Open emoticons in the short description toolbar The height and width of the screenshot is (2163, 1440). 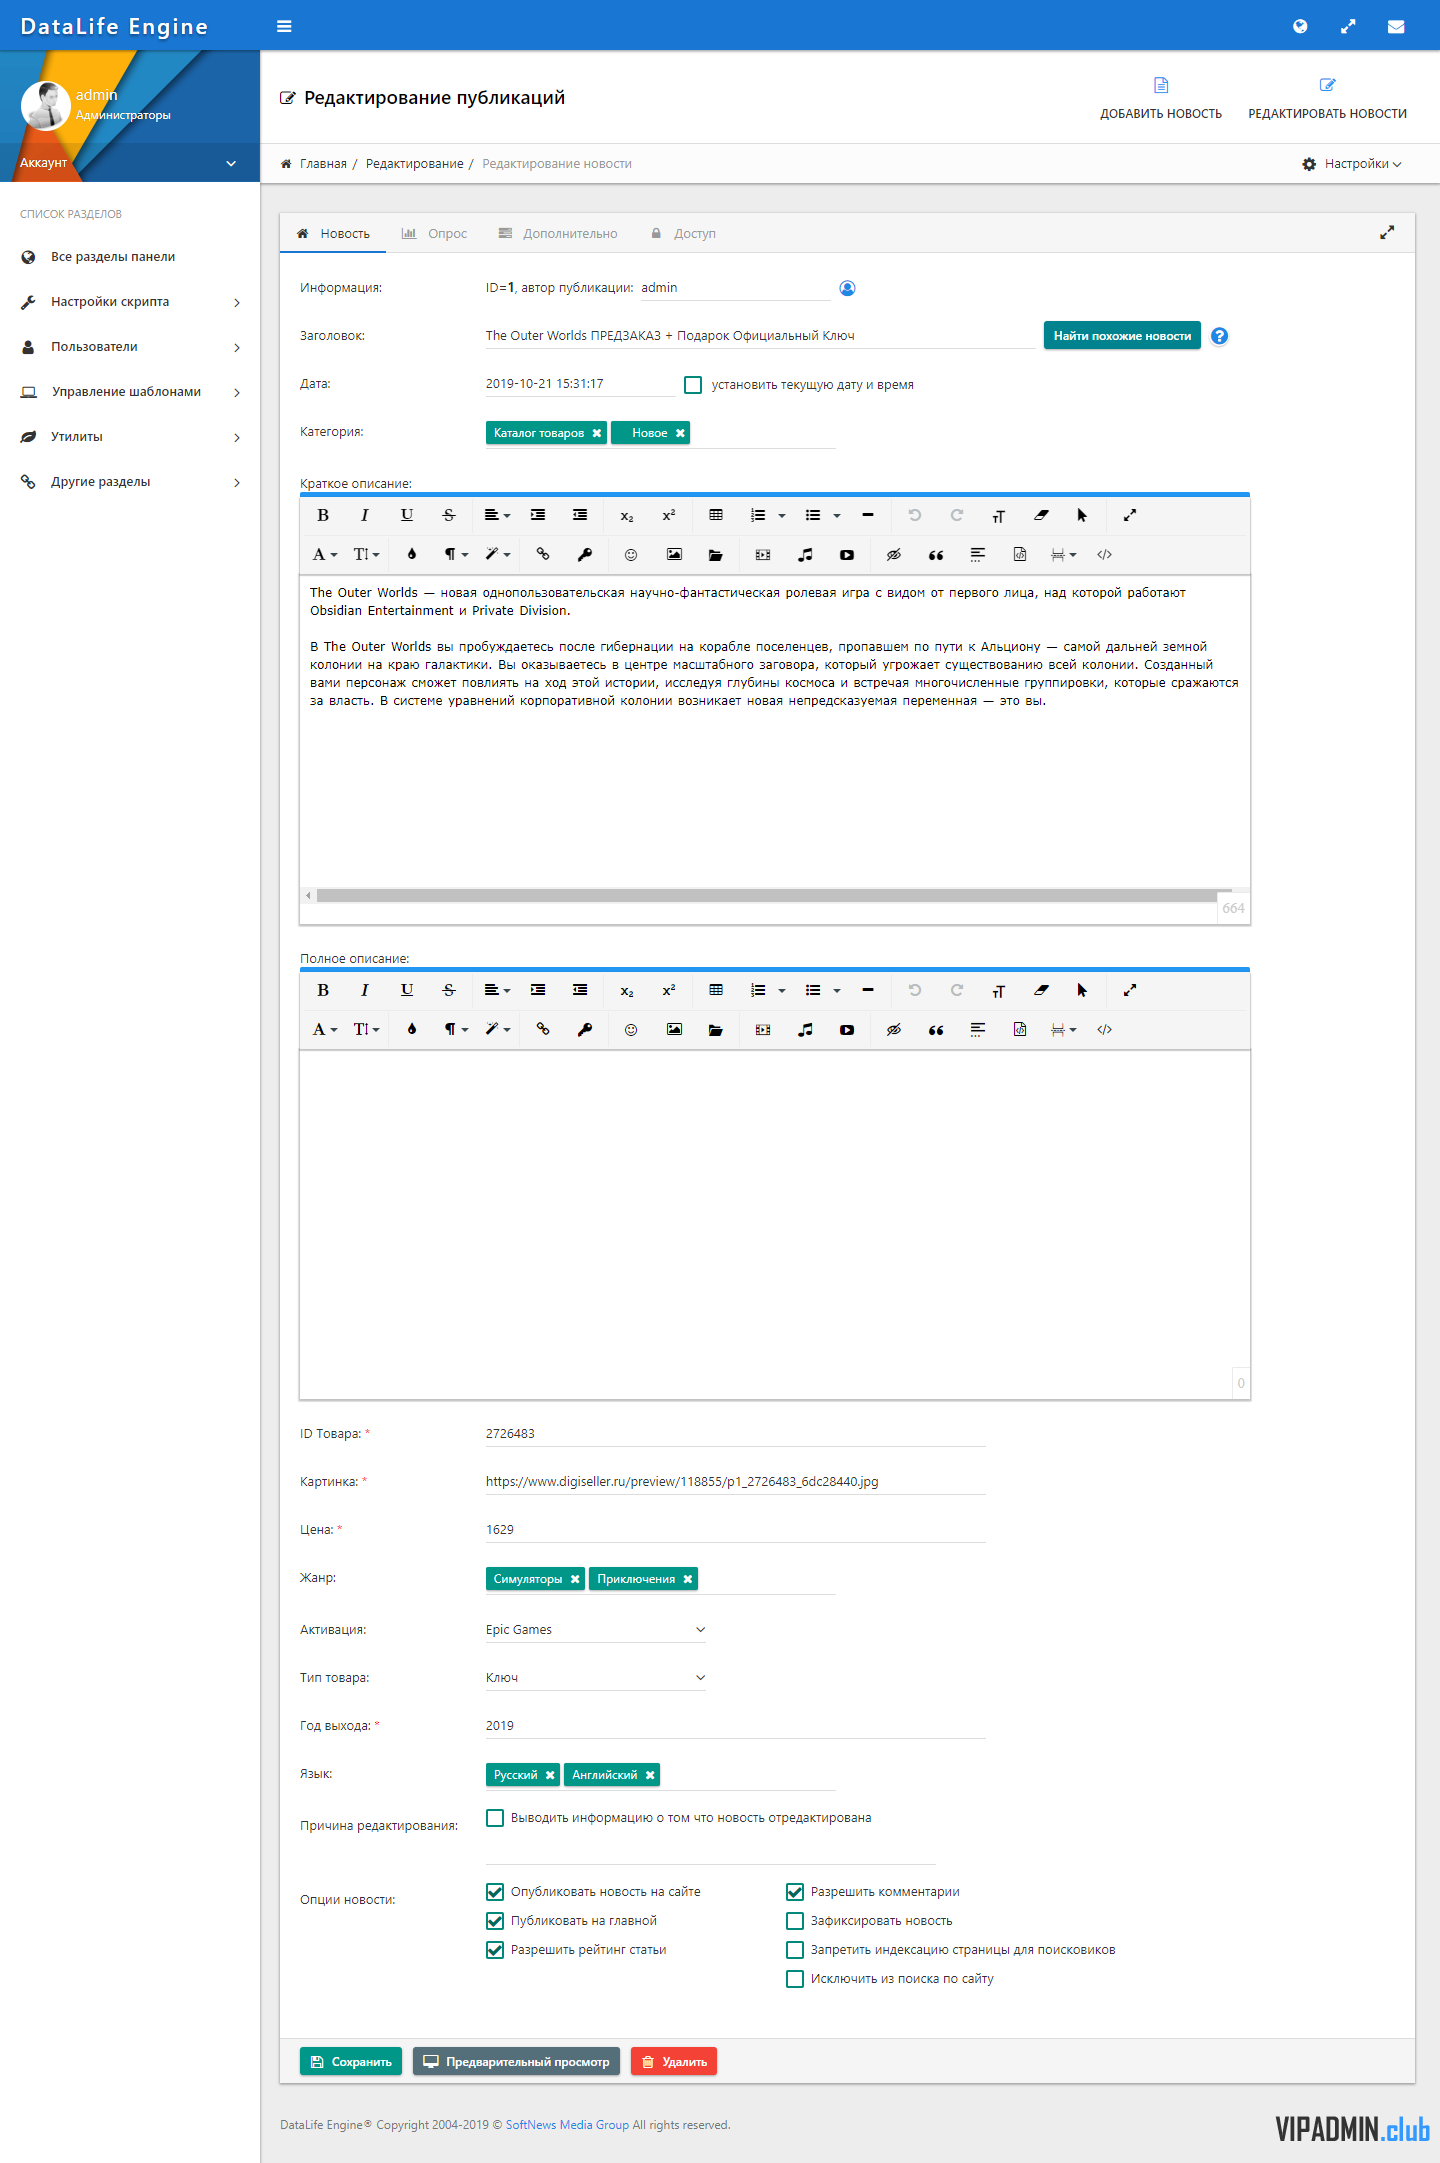(631, 554)
